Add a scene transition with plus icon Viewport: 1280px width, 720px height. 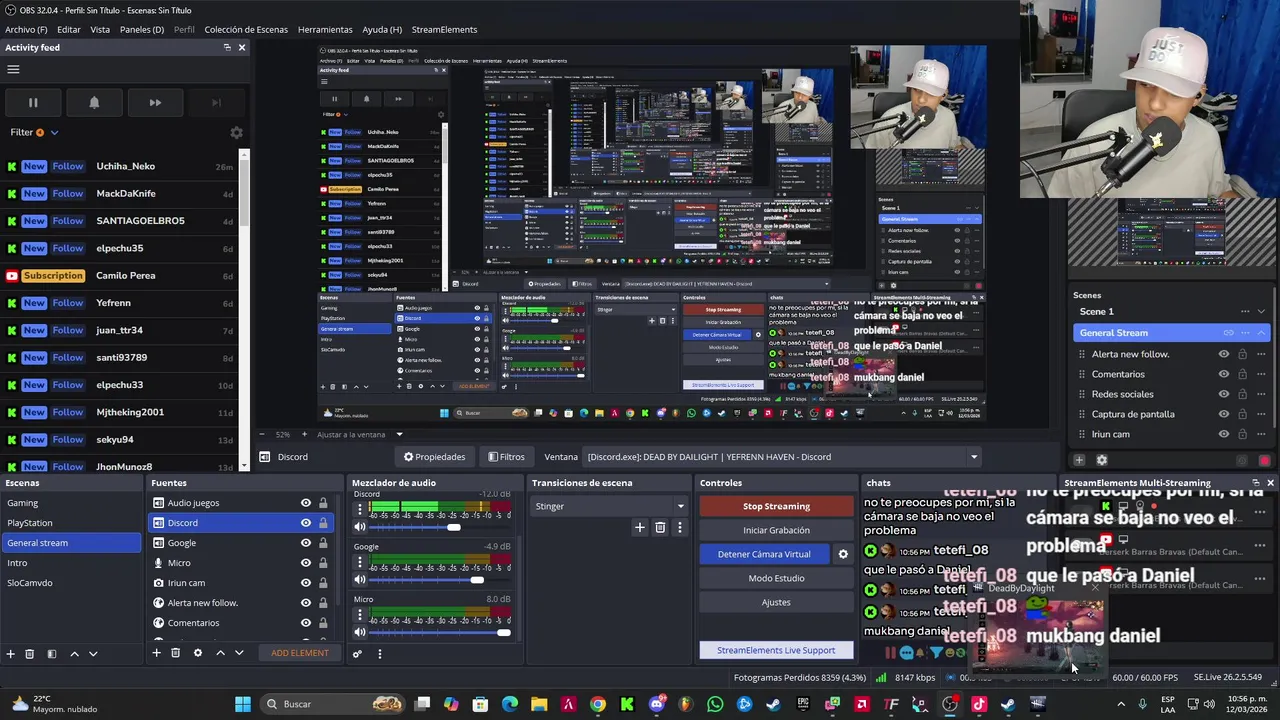[x=640, y=527]
